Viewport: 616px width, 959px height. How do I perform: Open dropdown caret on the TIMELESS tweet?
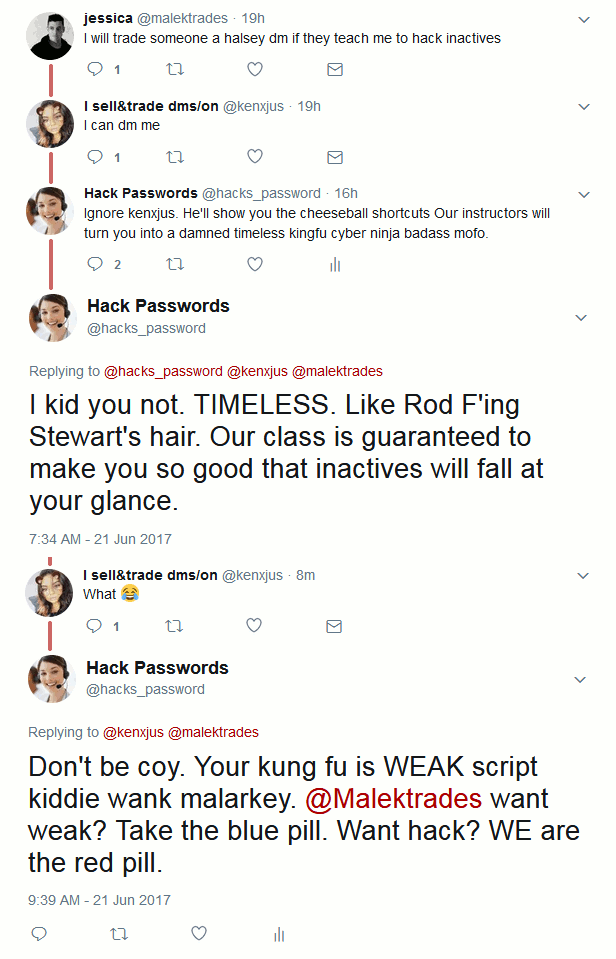tap(581, 318)
